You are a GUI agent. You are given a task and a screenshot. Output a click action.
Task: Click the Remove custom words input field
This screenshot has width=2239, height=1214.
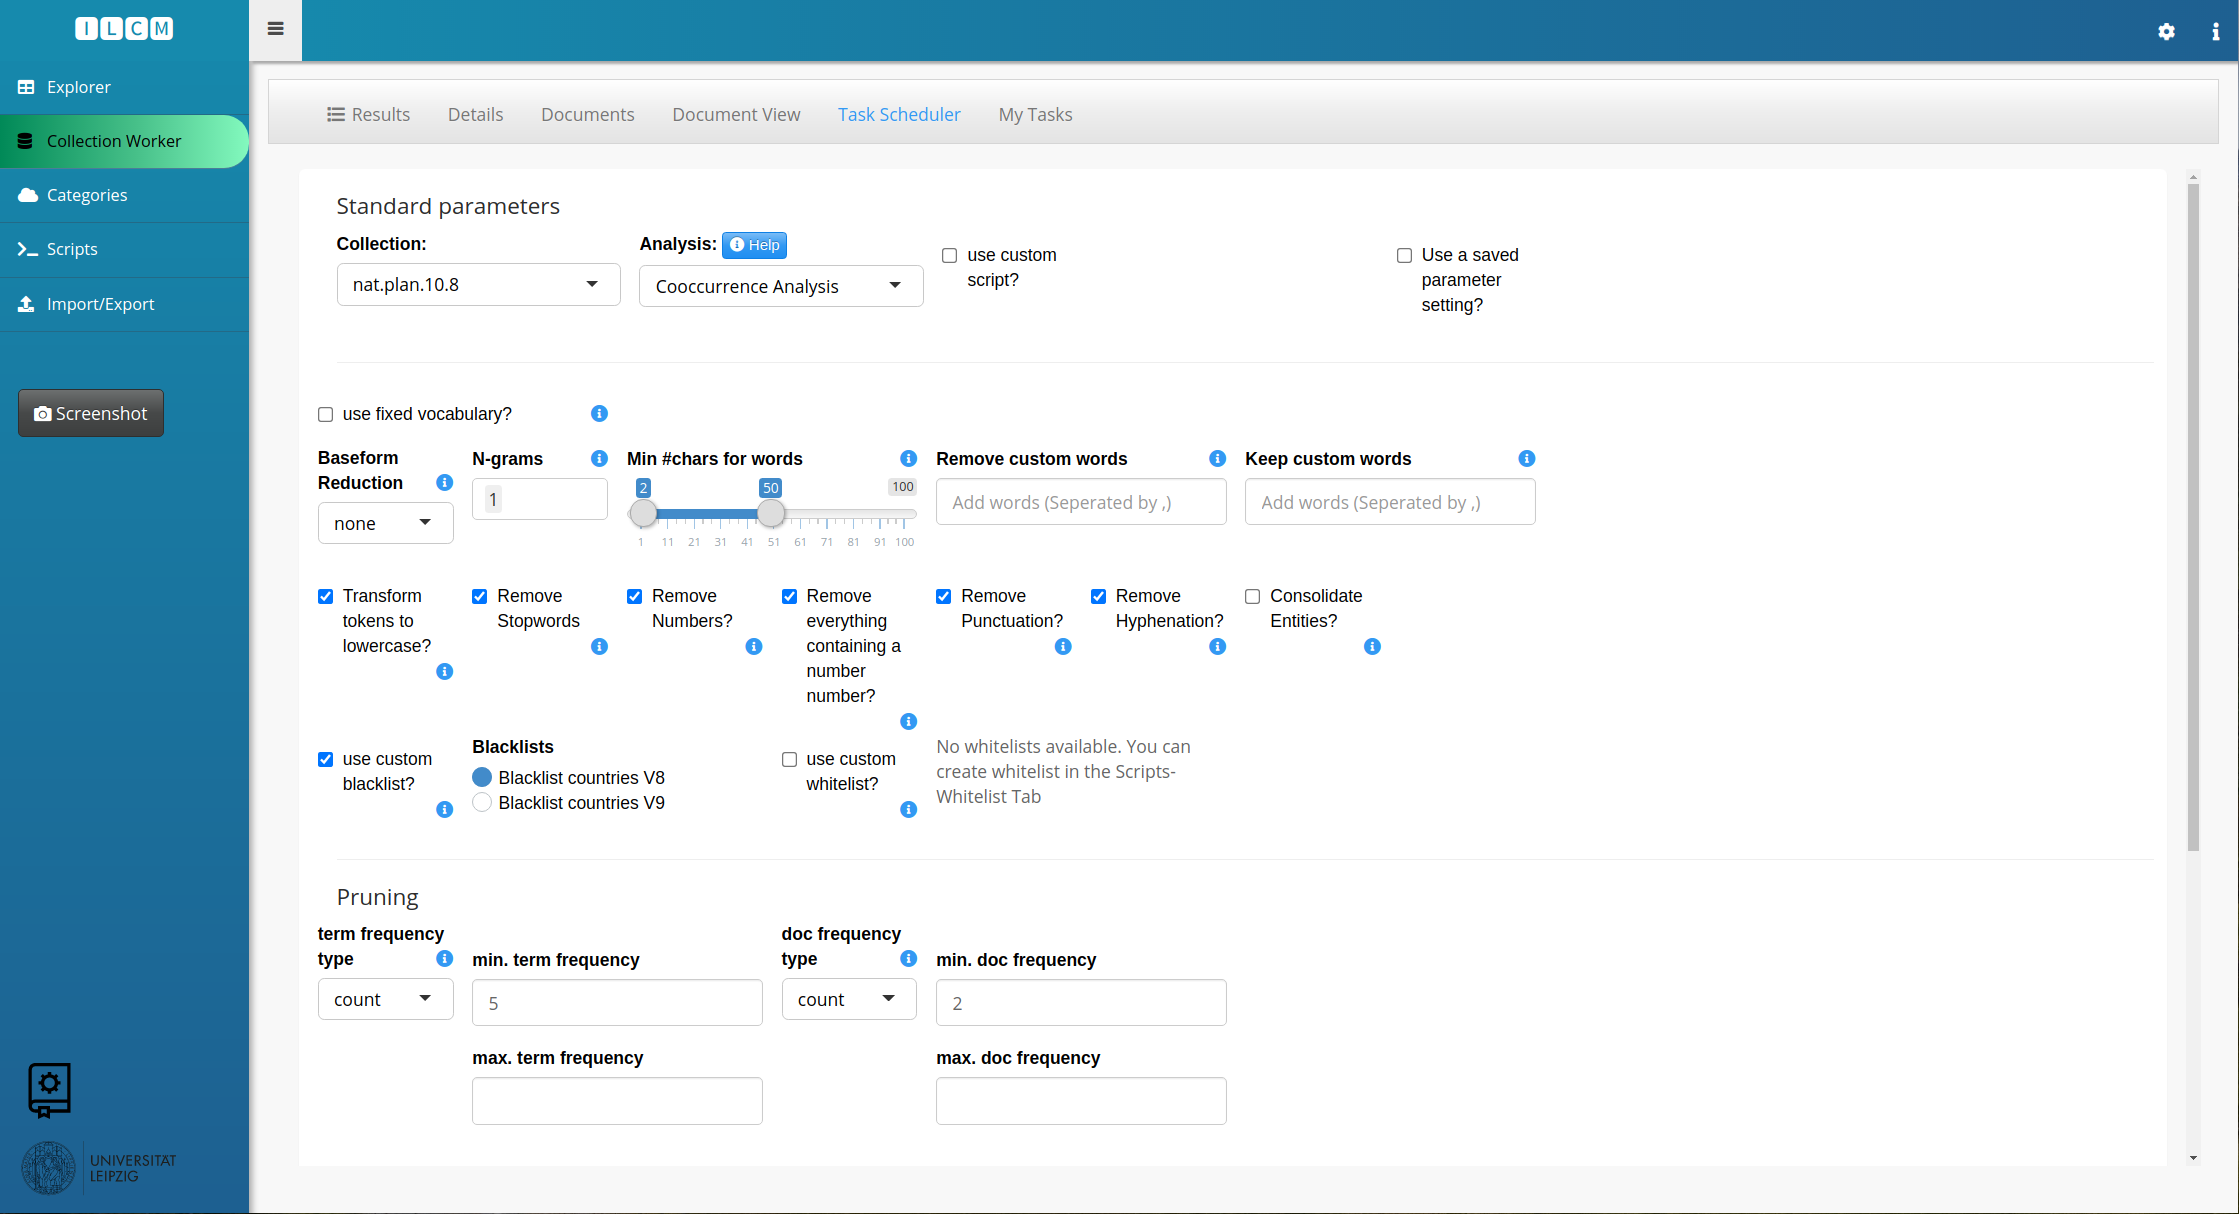pos(1080,502)
